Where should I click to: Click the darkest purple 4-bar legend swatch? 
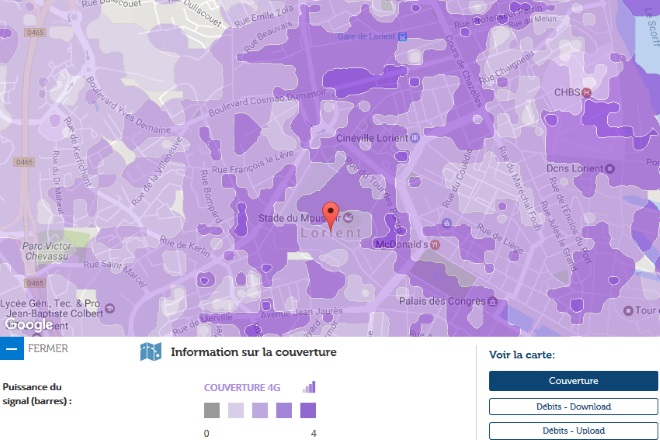[308, 410]
